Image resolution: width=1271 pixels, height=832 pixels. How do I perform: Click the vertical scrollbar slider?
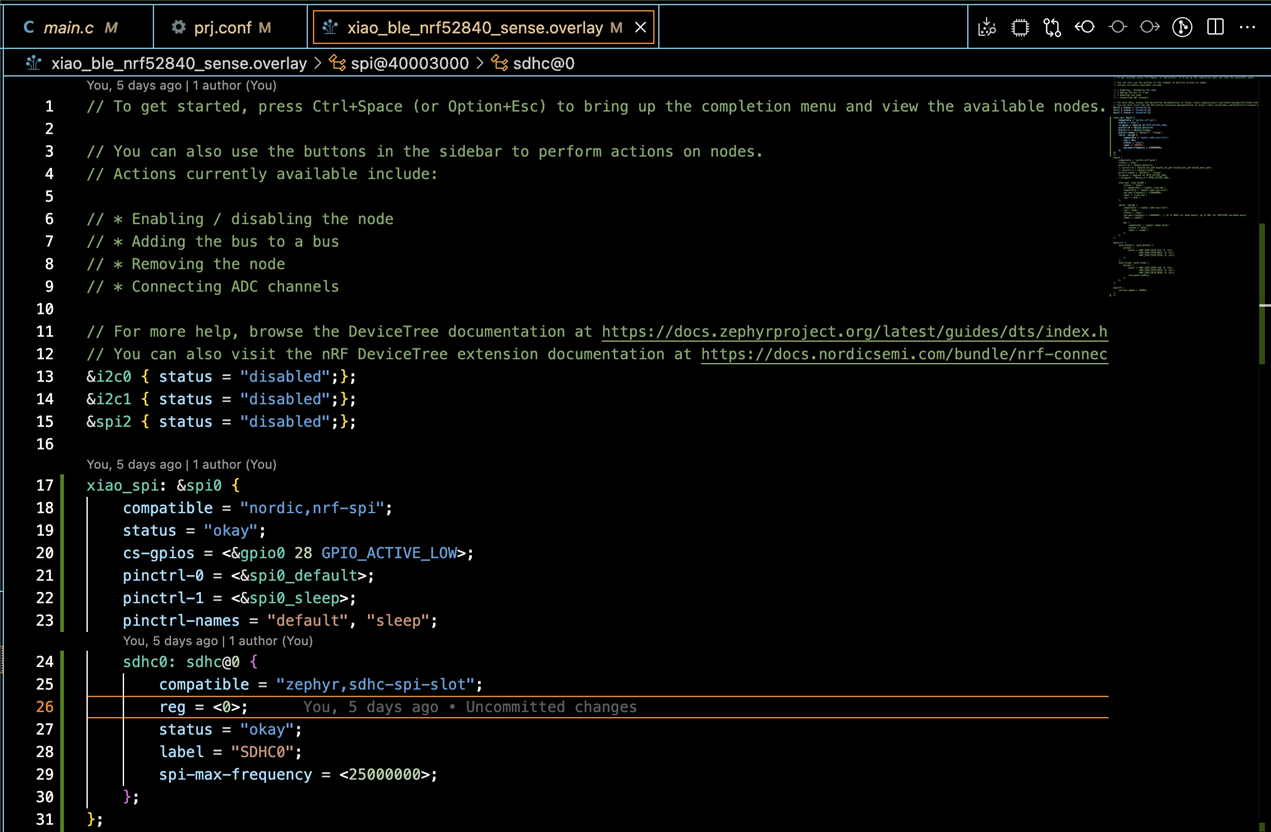coord(1264,292)
